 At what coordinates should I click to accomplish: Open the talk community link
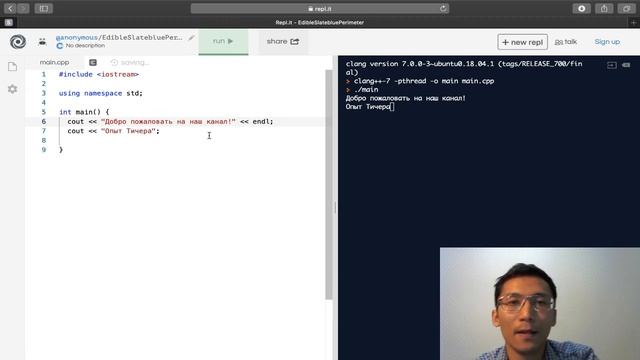(x=566, y=42)
